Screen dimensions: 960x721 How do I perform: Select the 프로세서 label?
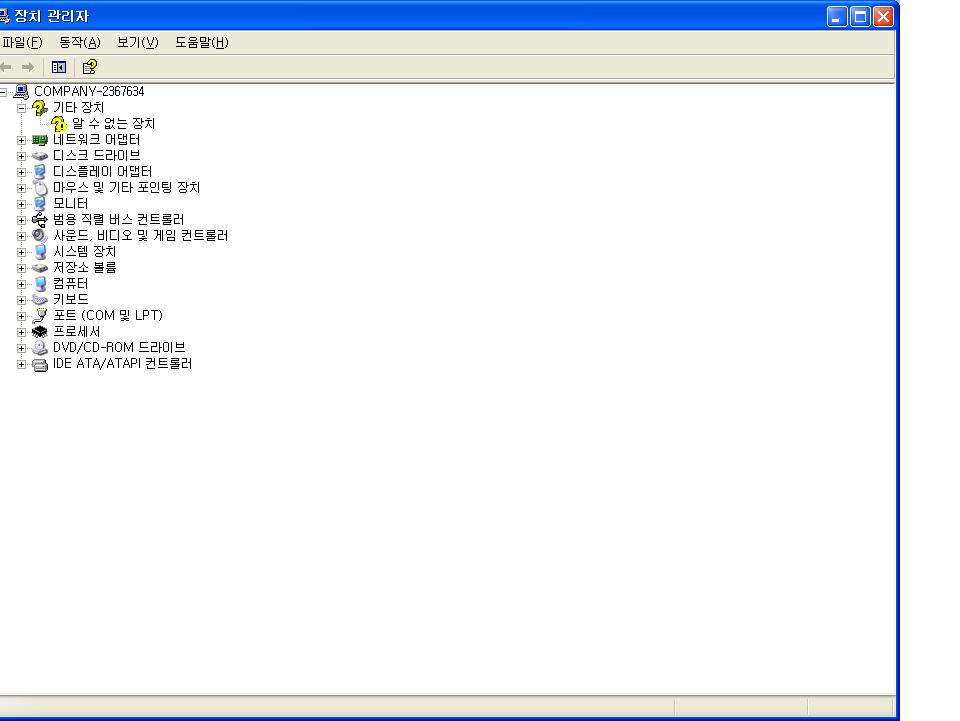[77, 331]
